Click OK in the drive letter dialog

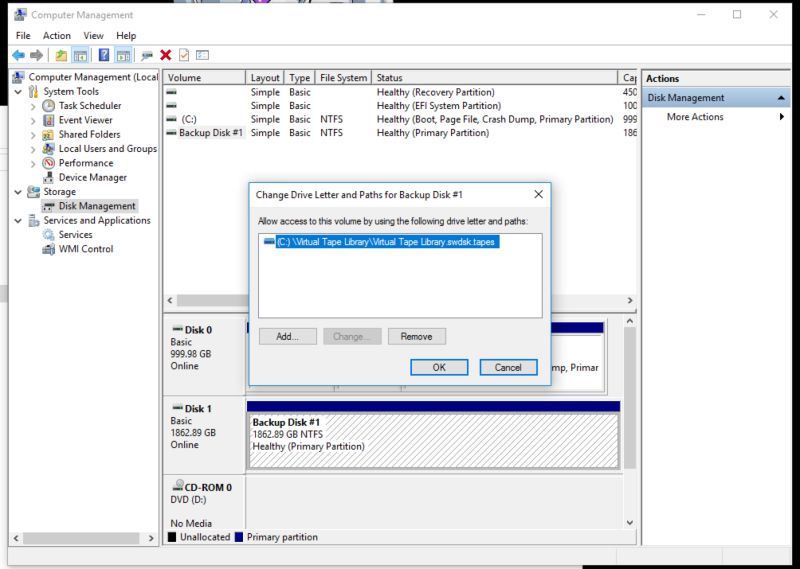pyautogui.click(x=439, y=367)
